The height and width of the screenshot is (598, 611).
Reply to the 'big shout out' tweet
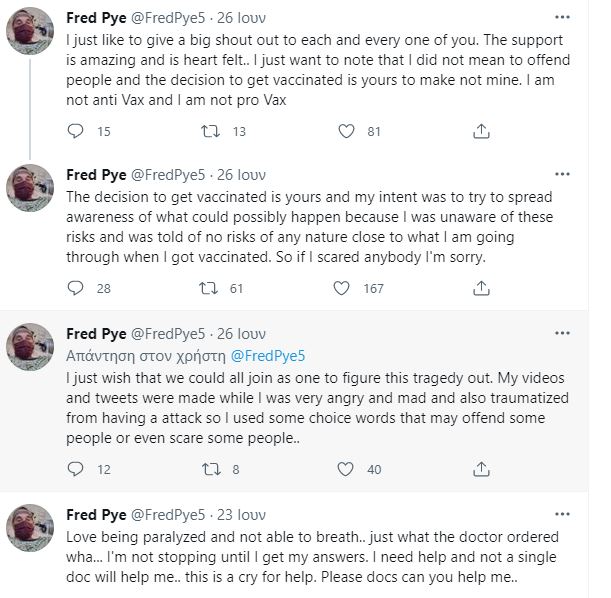[x=75, y=131]
